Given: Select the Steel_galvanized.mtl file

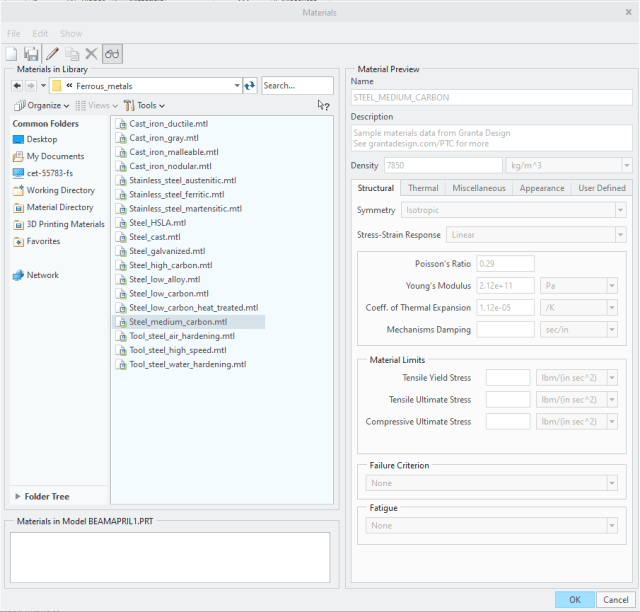Looking at the screenshot, I should click(161, 251).
